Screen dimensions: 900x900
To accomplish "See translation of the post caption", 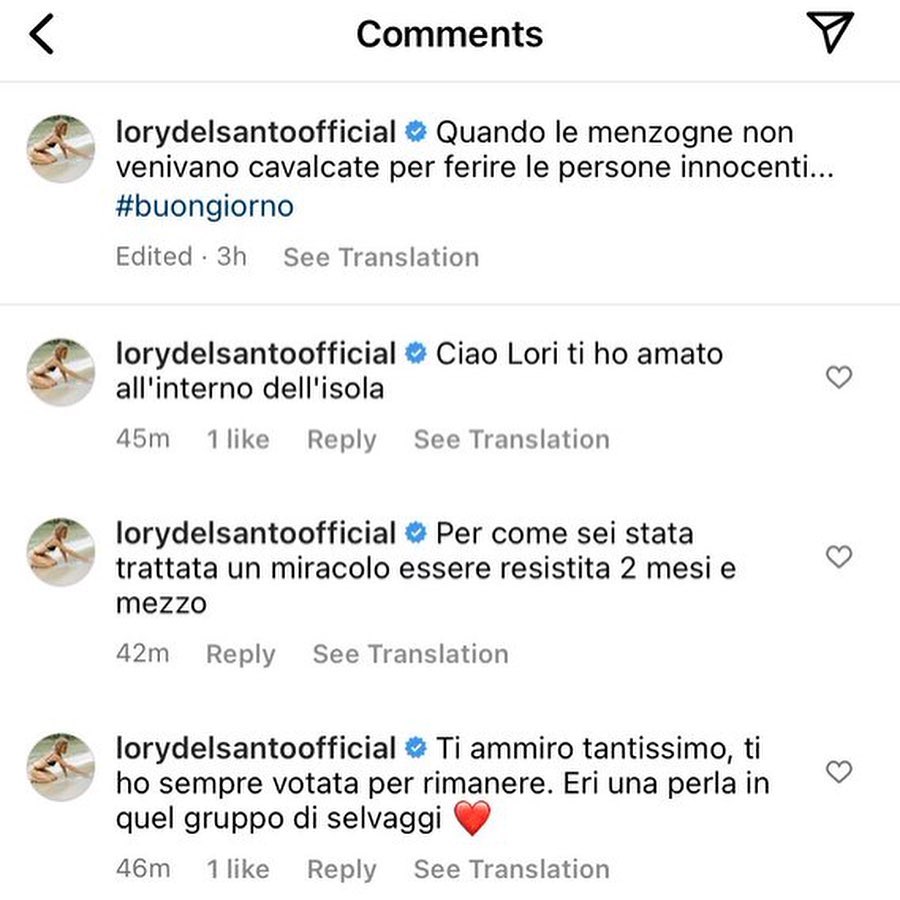I will [x=380, y=257].
